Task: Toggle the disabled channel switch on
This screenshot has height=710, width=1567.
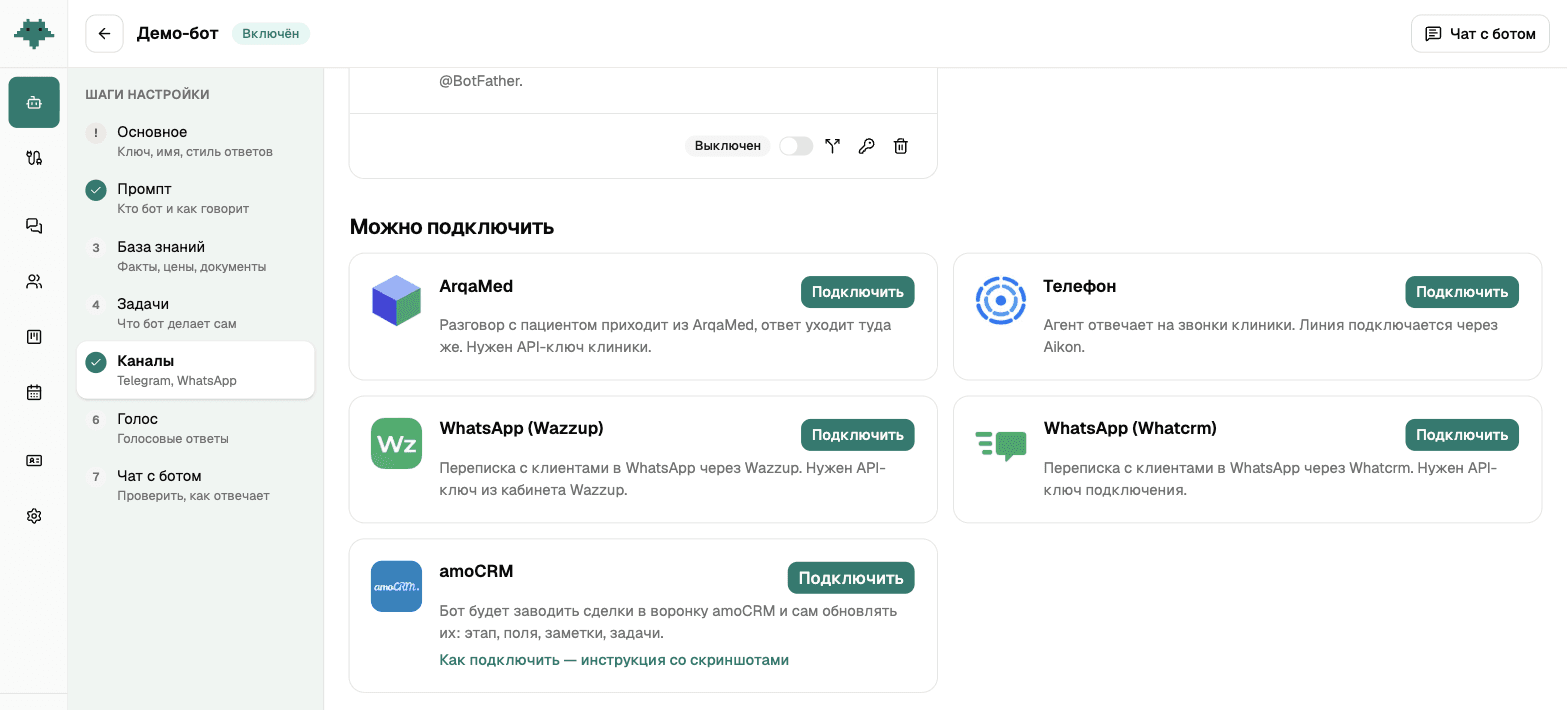Action: (796, 146)
